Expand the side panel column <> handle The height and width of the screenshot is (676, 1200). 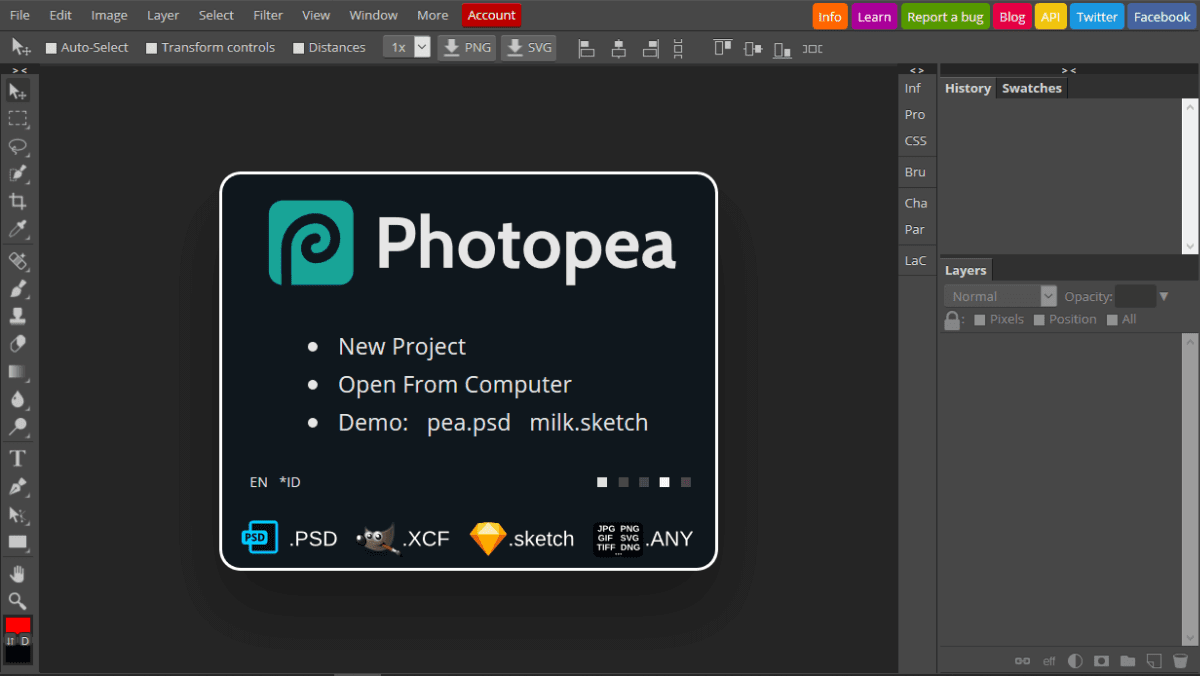pos(917,70)
